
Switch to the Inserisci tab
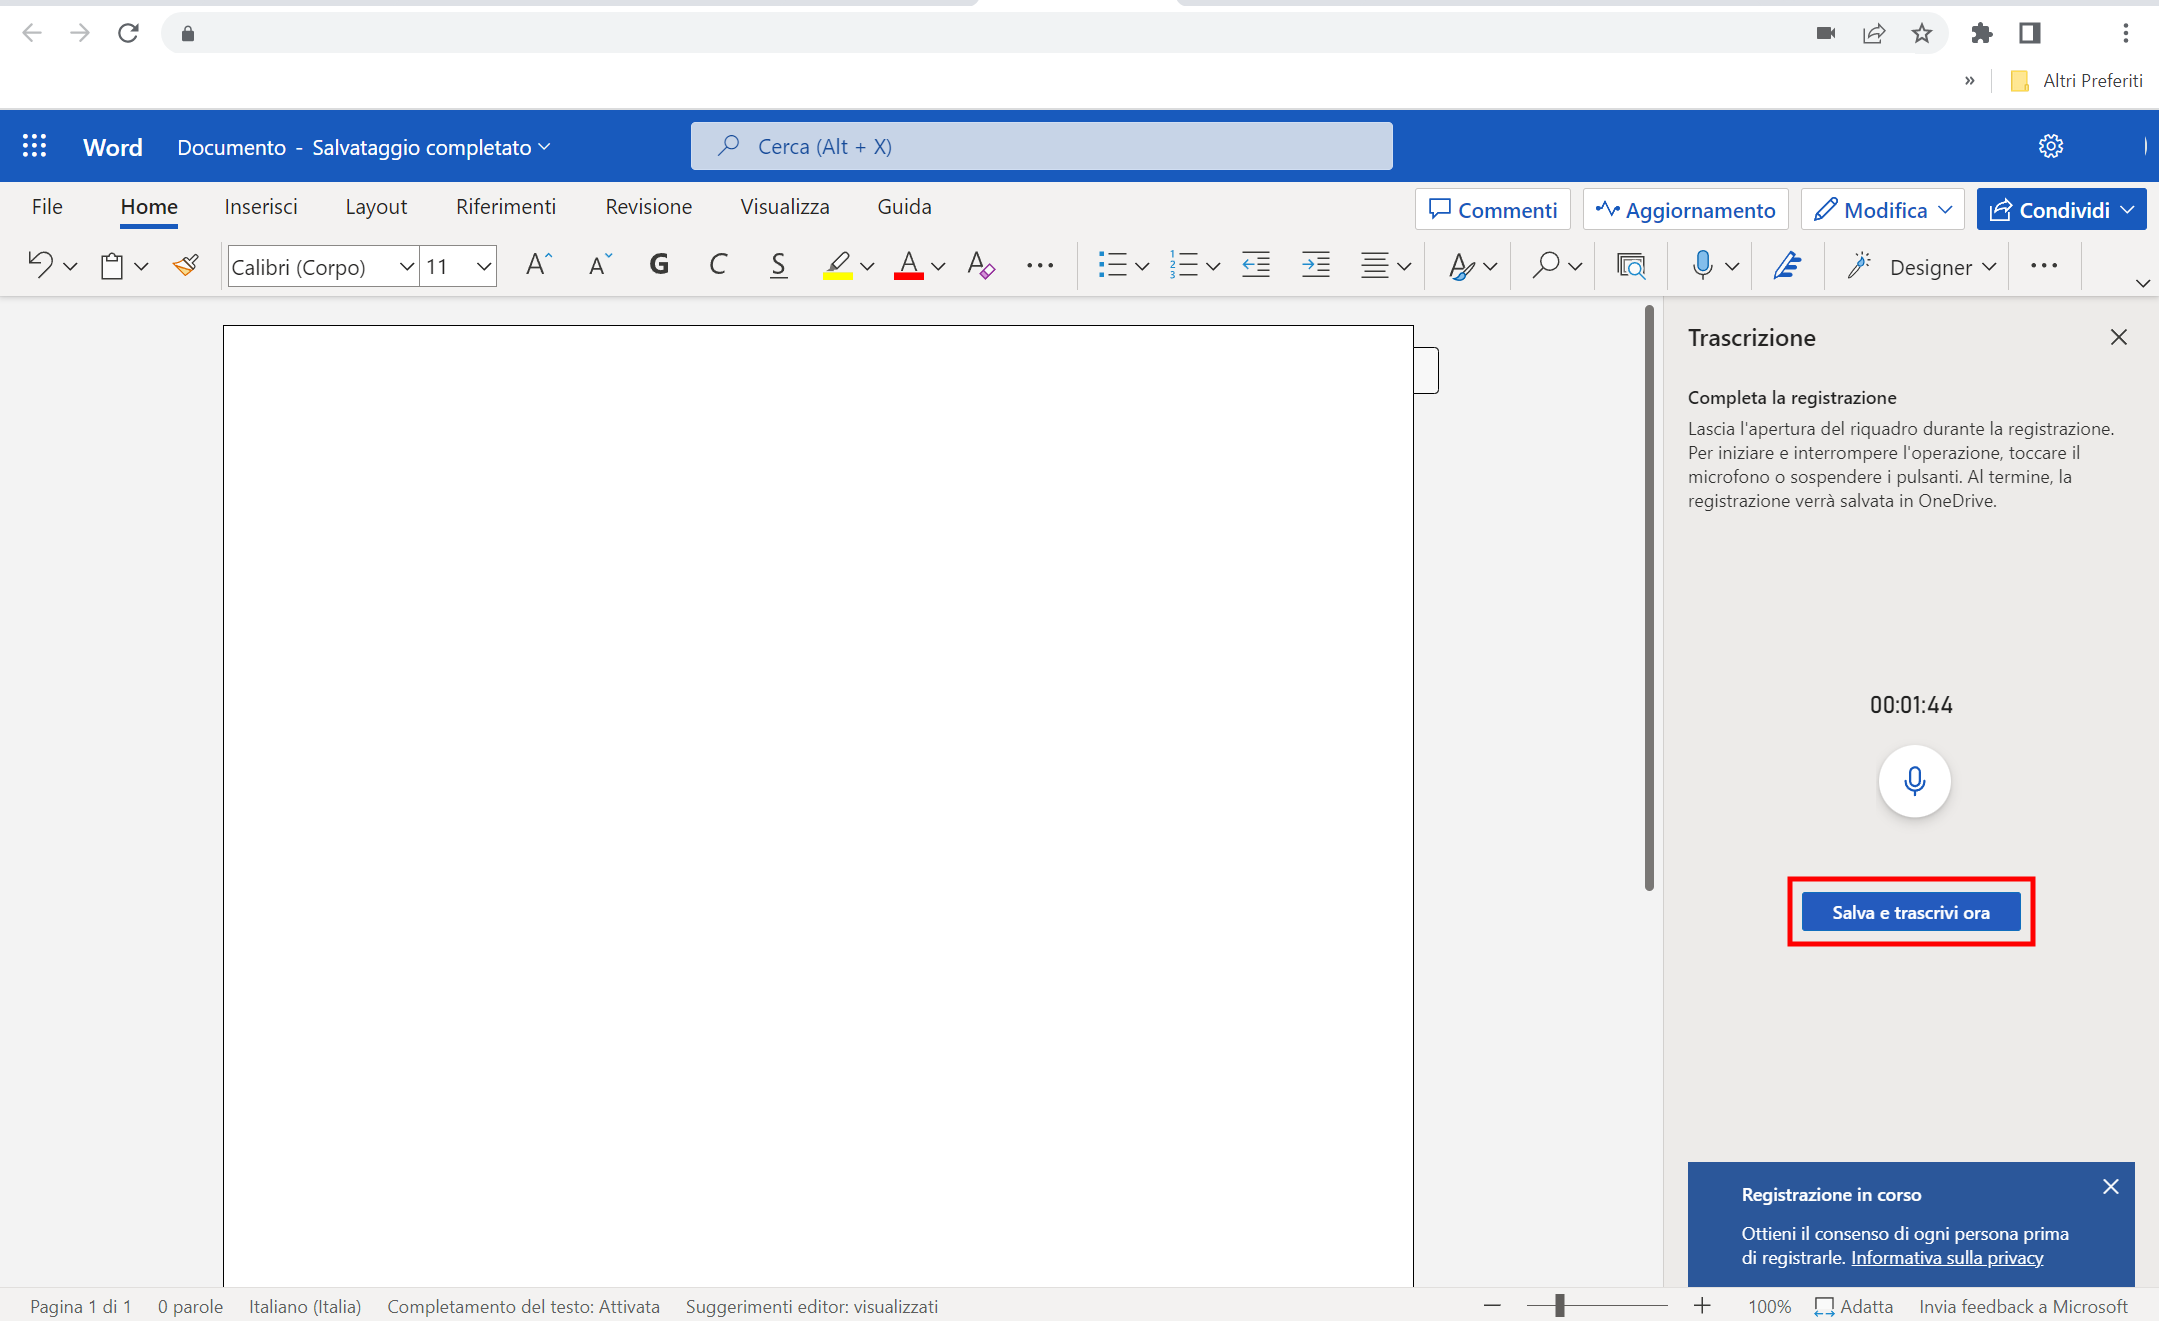260,206
